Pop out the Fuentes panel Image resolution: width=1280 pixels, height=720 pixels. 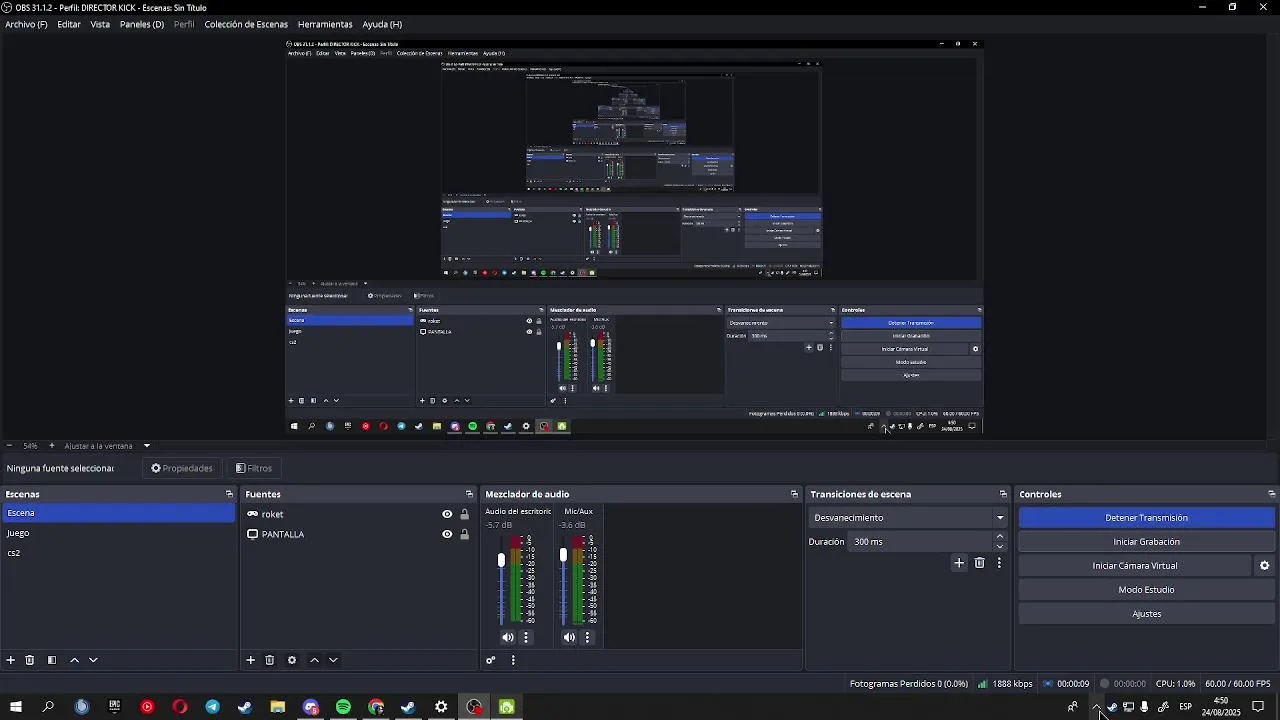pyautogui.click(x=469, y=494)
